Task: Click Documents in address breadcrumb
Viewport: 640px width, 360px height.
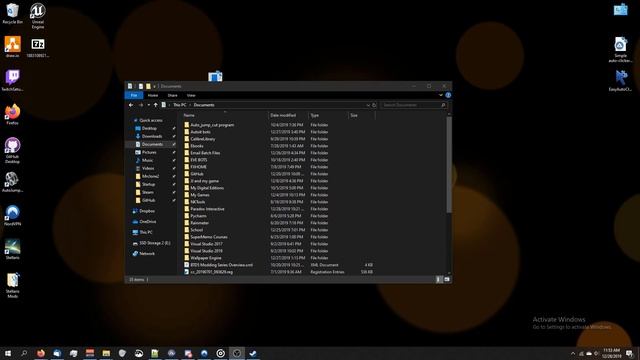Action: [204, 105]
